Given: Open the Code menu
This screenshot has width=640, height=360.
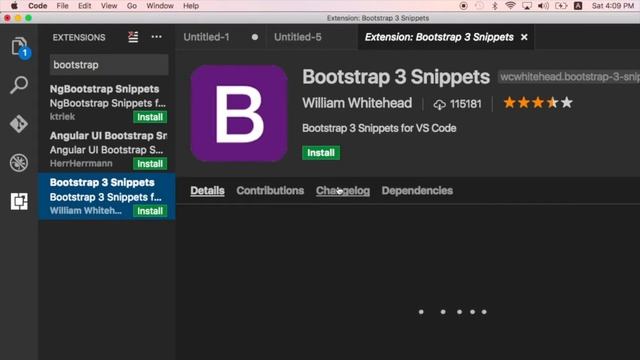Looking at the screenshot, I should click(x=38, y=6).
